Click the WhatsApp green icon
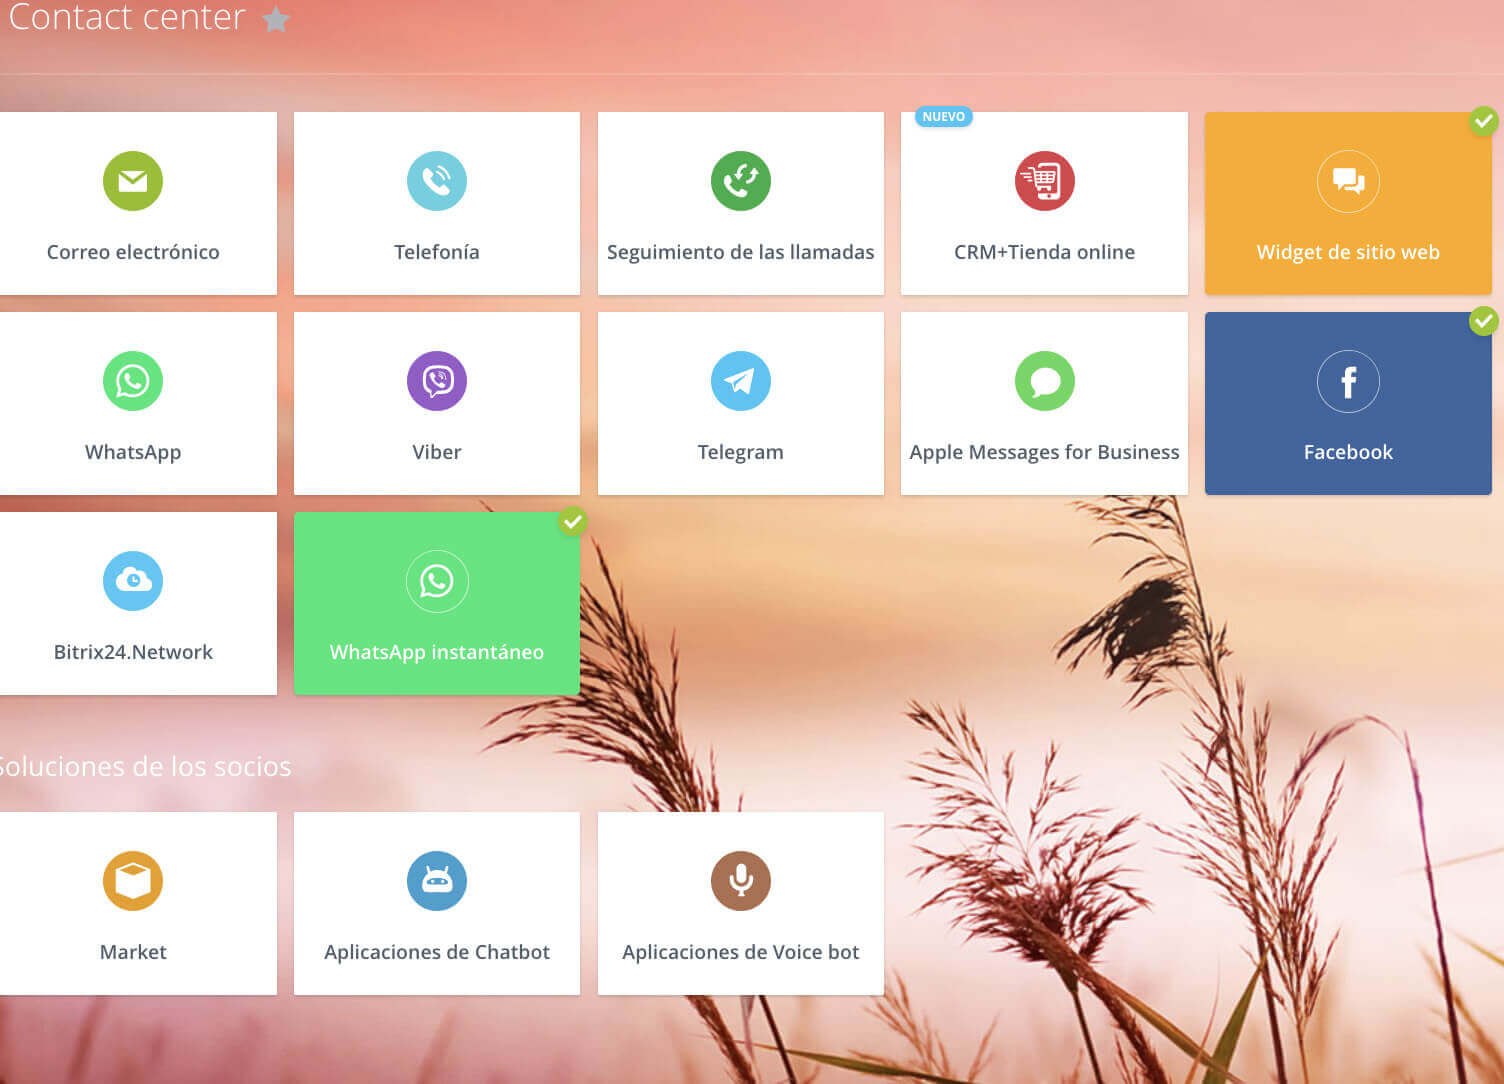This screenshot has height=1084, width=1504. click(133, 381)
